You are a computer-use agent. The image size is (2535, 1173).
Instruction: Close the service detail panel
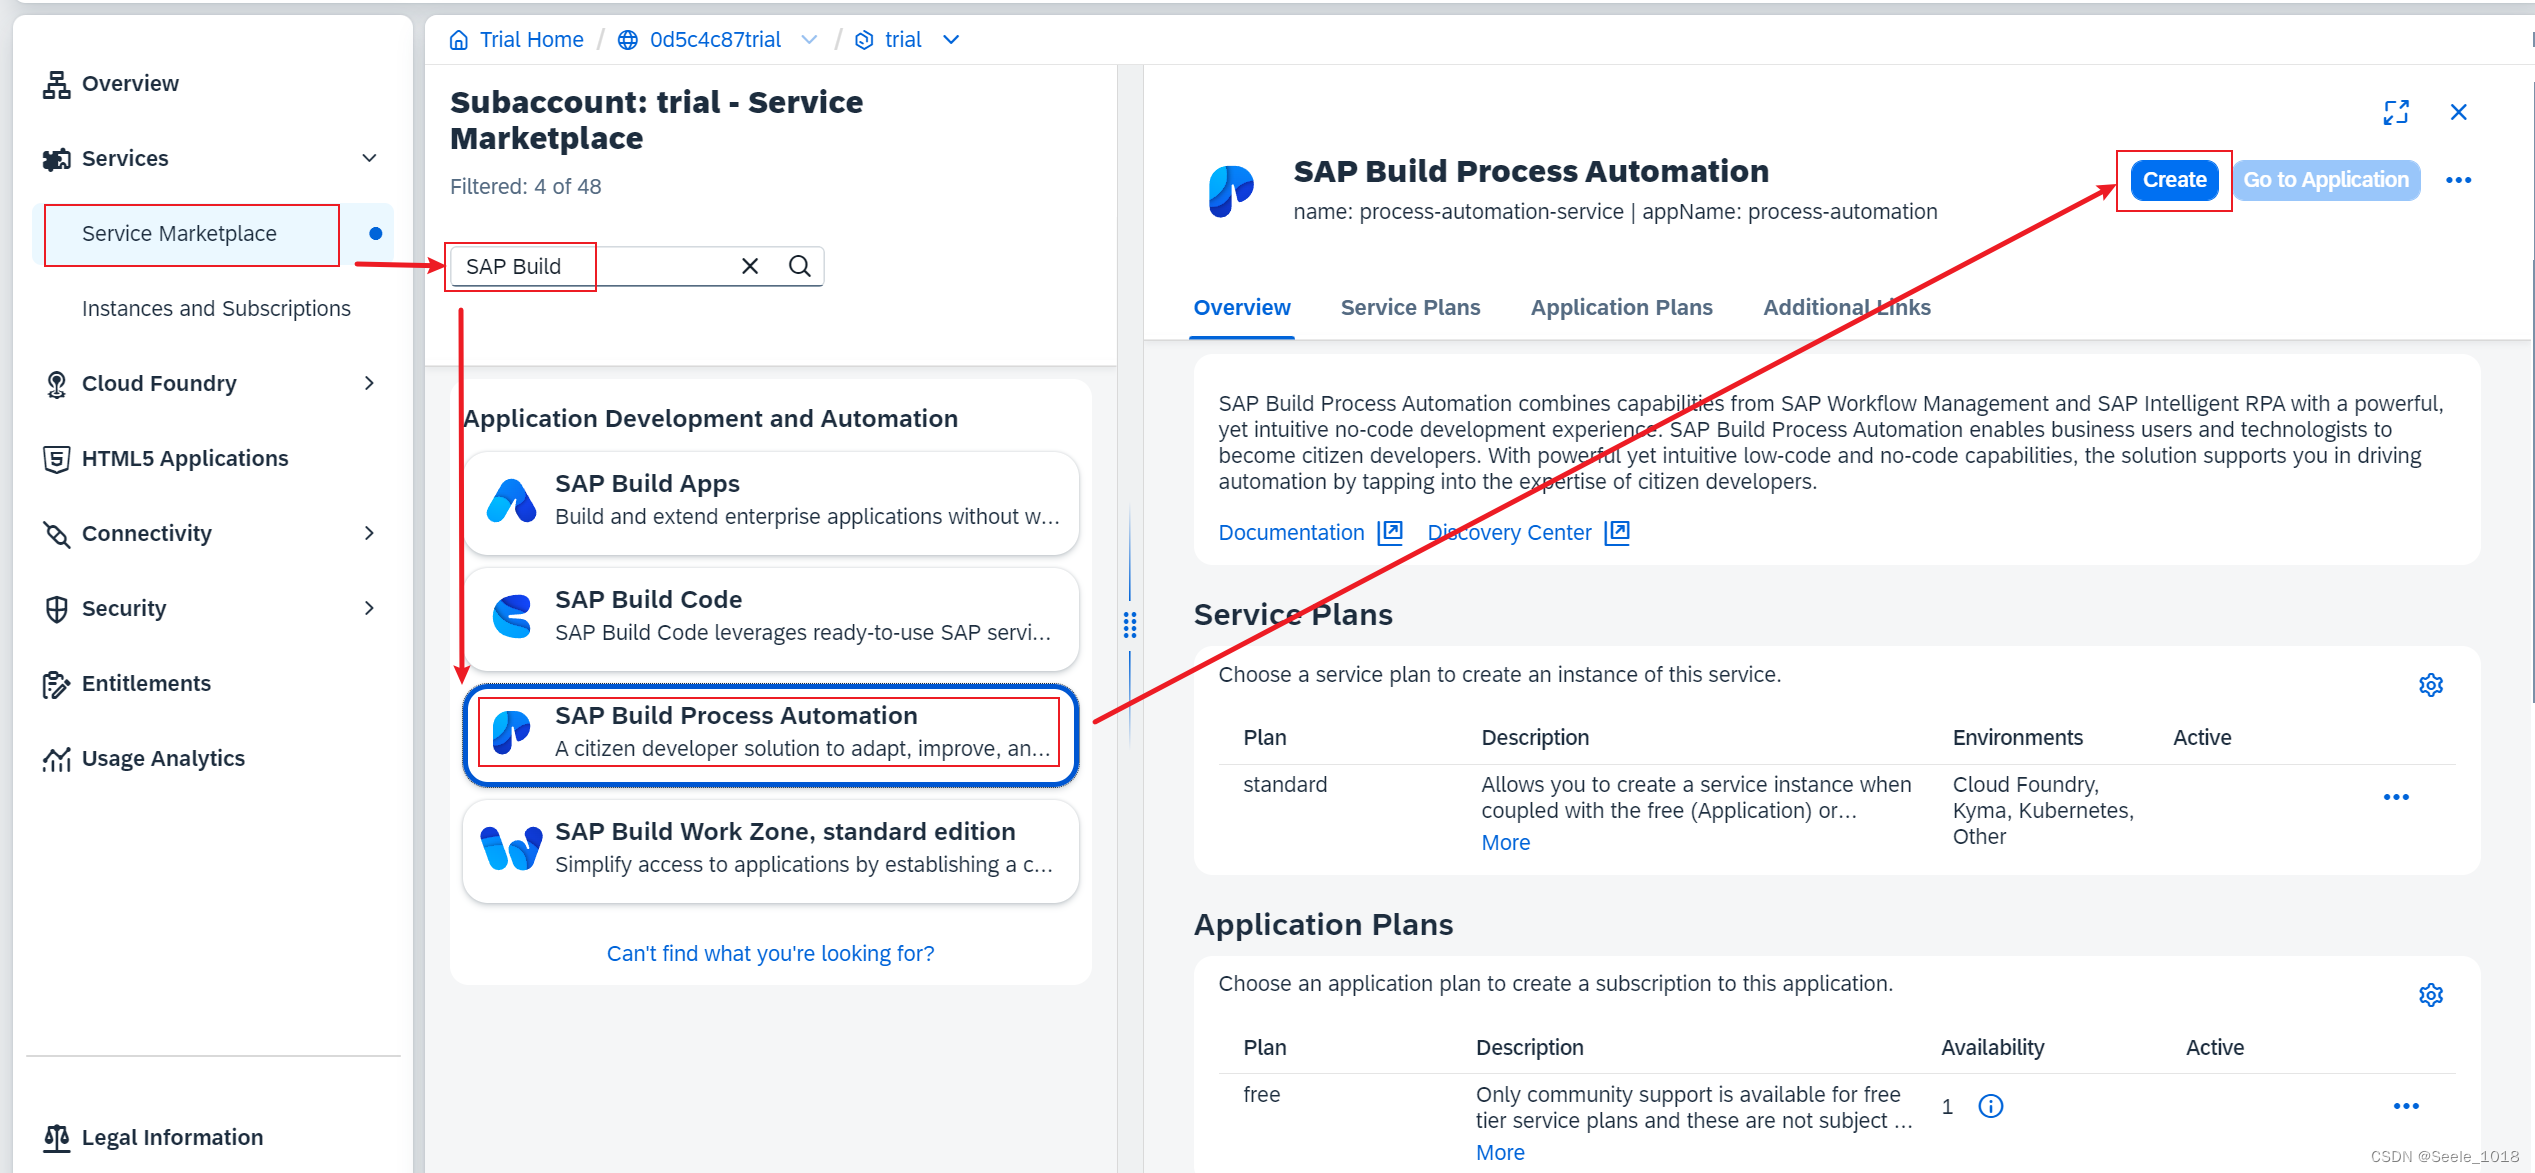tap(2459, 112)
